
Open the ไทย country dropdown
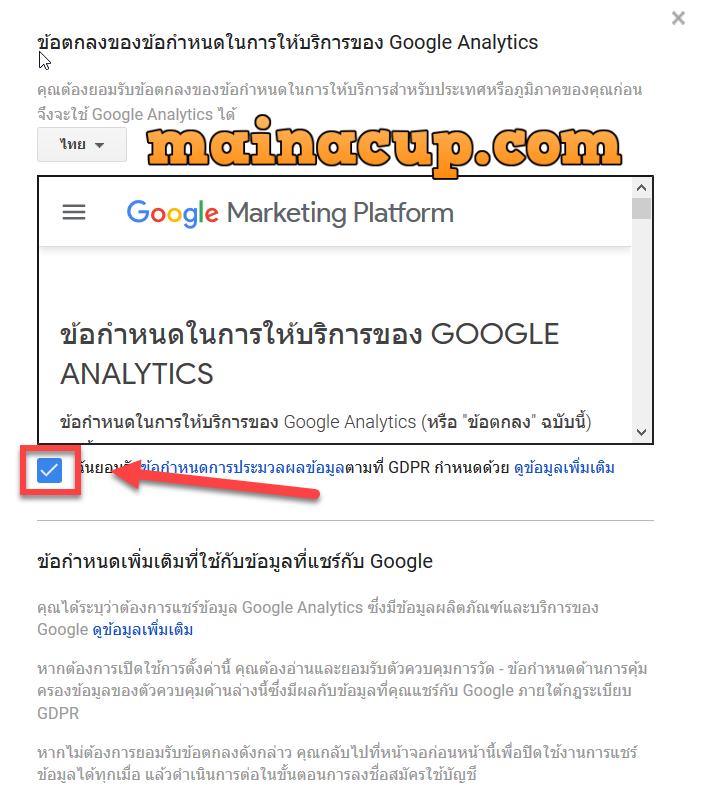point(82,145)
